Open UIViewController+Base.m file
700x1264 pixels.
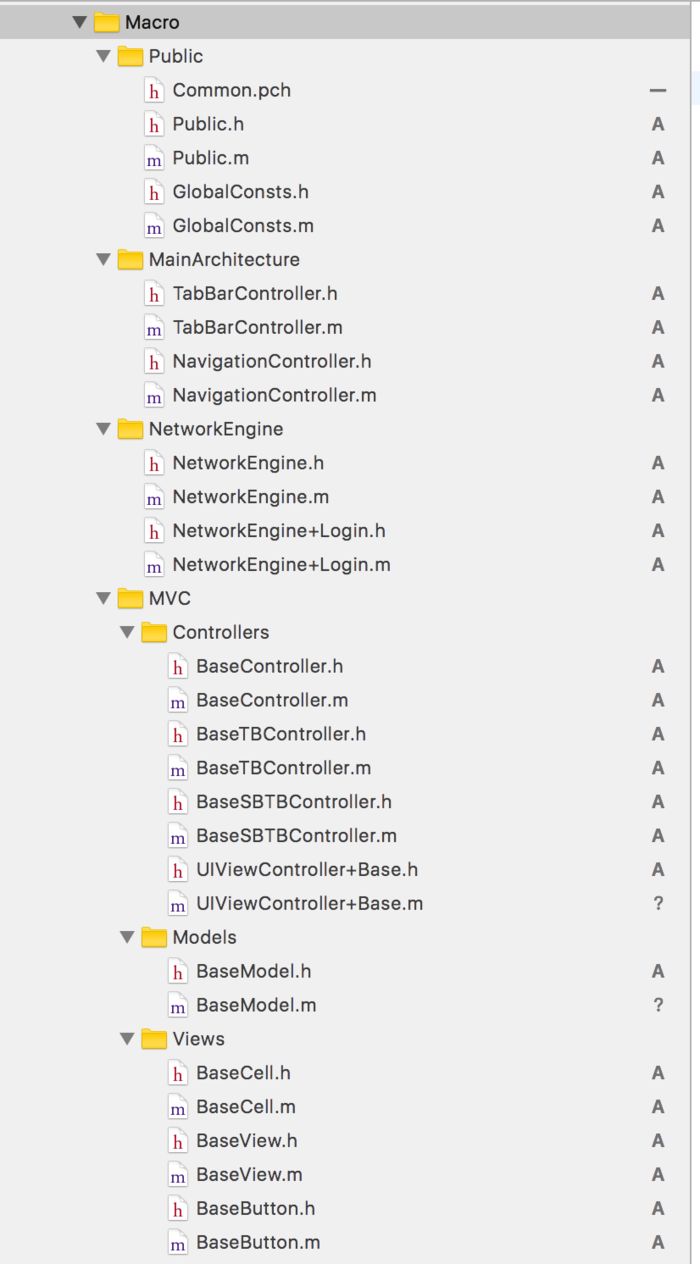309,904
